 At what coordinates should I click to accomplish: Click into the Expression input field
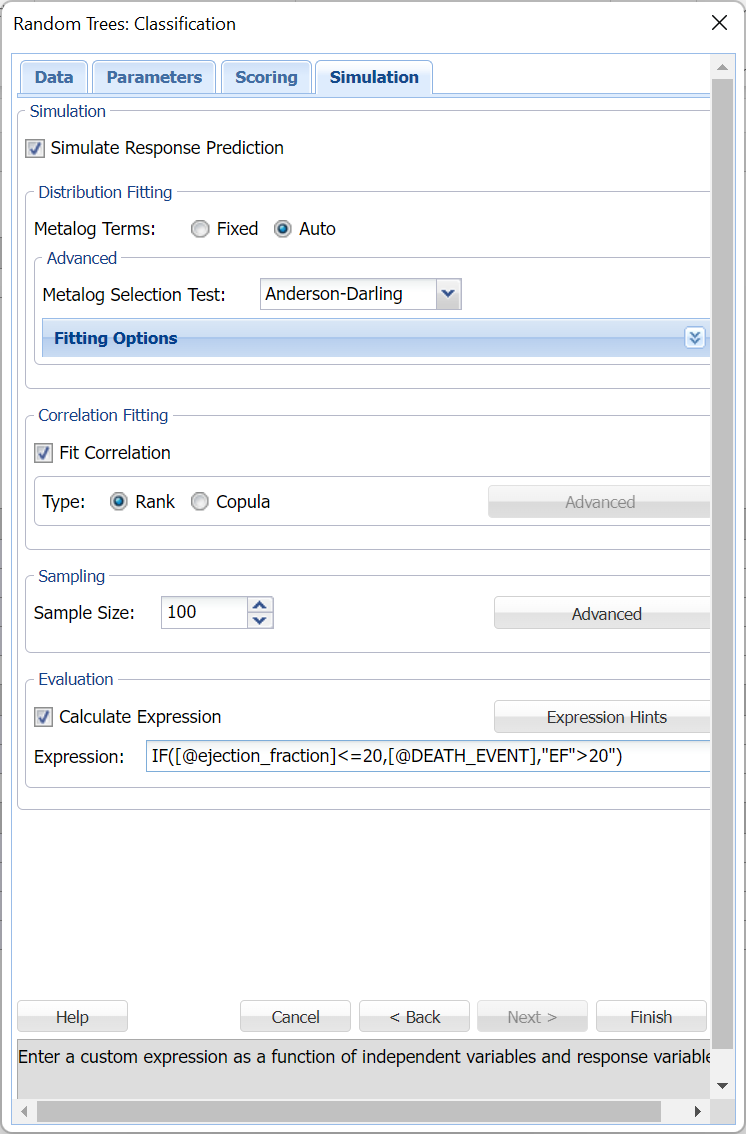(x=428, y=757)
